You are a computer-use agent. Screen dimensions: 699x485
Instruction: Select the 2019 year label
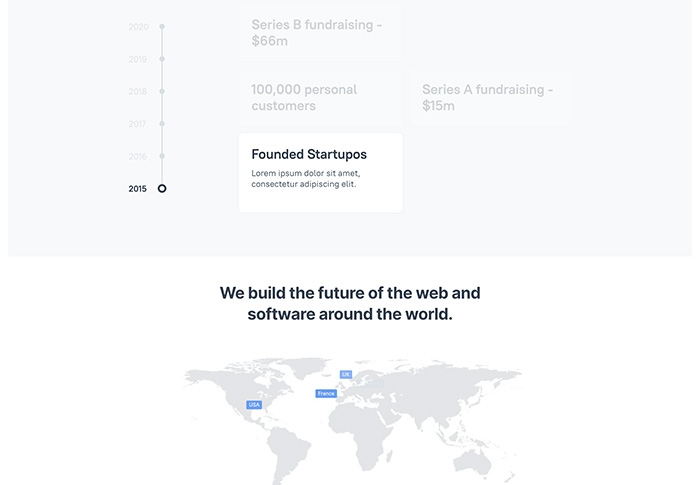138,59
